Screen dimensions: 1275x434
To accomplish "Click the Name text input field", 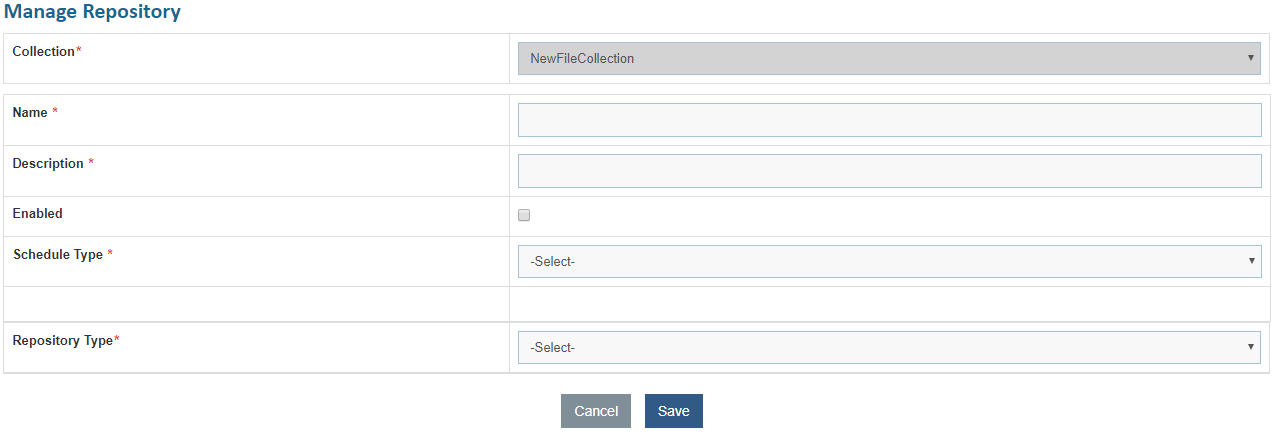I will (889, 120).
